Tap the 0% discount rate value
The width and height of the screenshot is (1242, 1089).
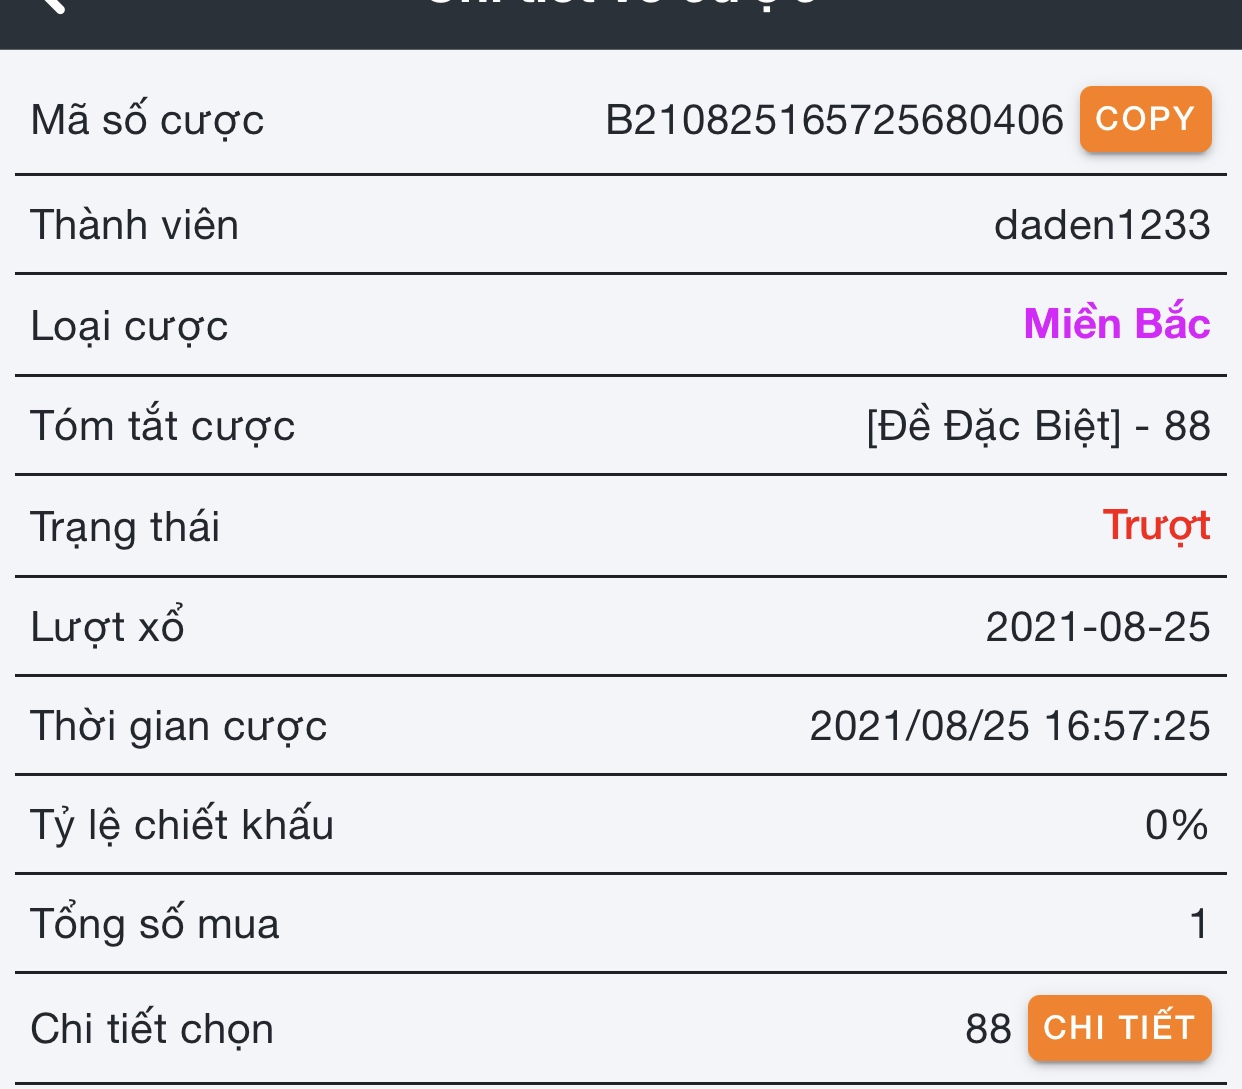pos(1176,825)
